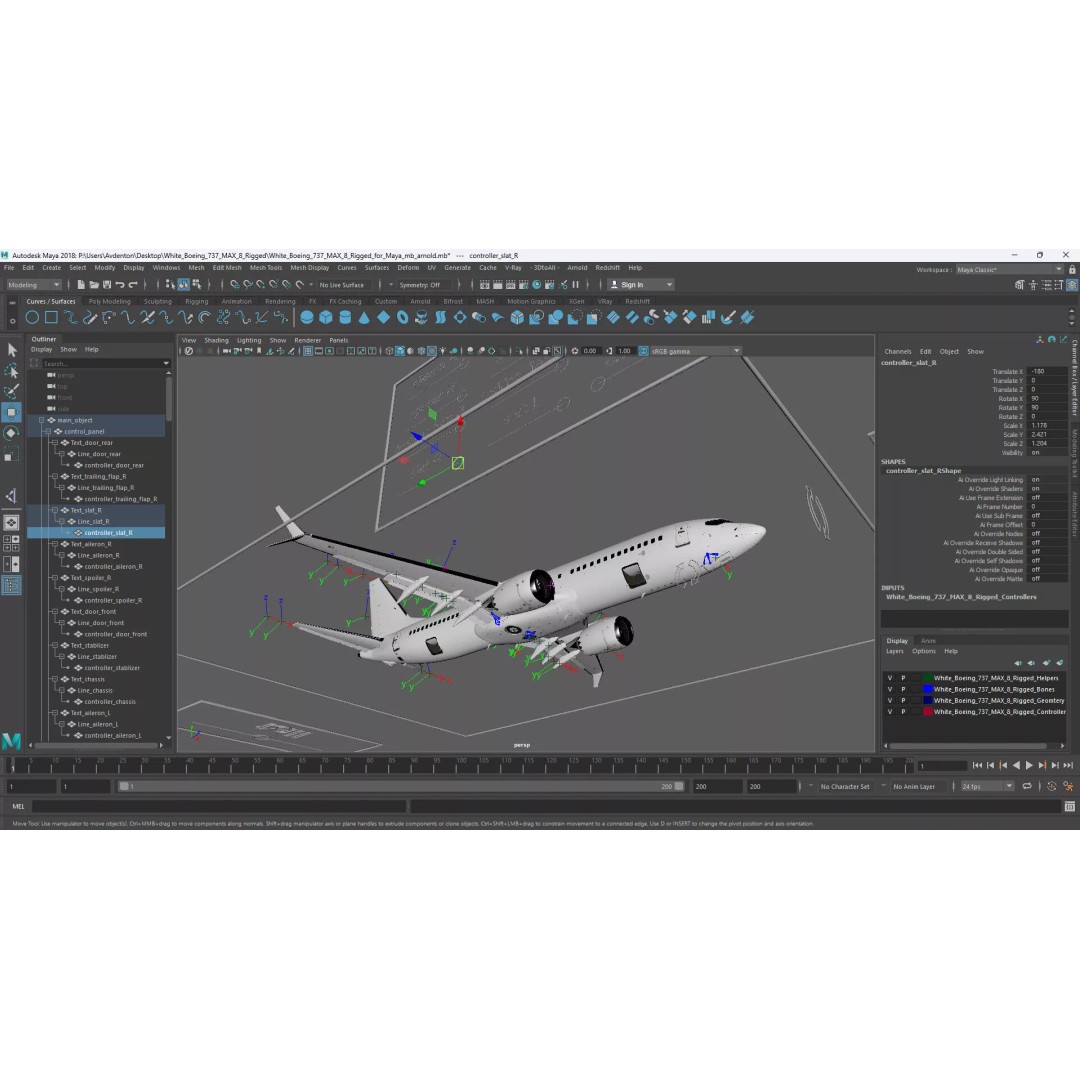Image resolution: width=1080 pixels, height=1080 pixels.
Task: Open the Deform menu
Action: [x=408, y=268]
